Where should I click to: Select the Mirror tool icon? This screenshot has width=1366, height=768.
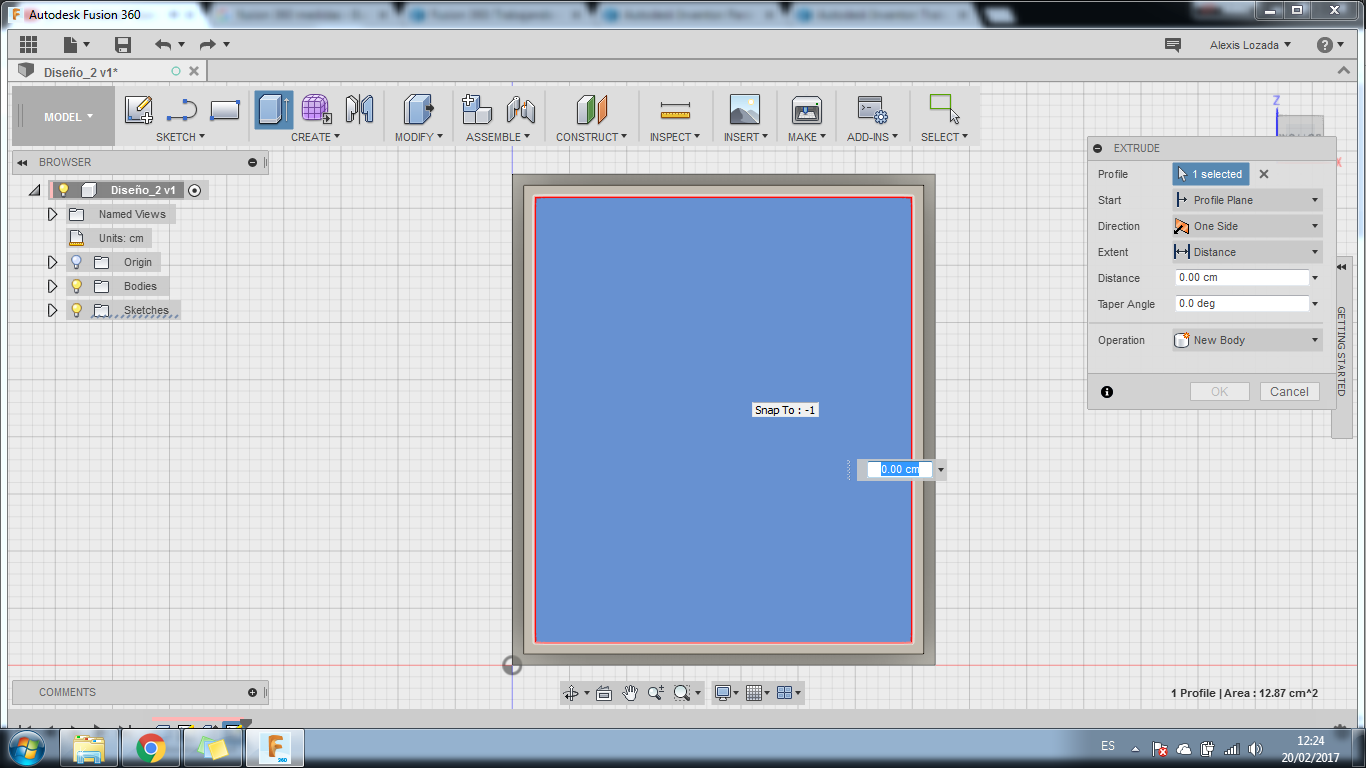pos(359,110)
